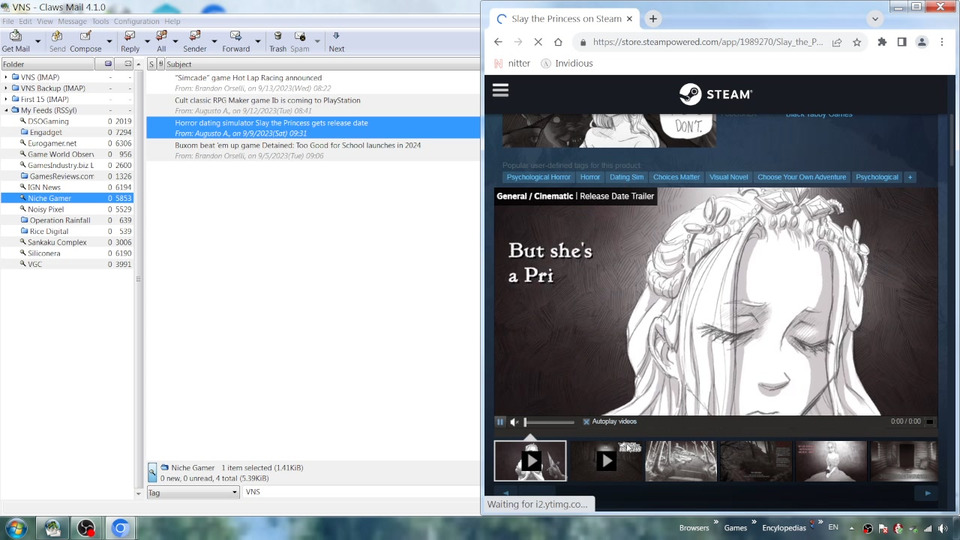Click the Visual Novel tag

pos(729,177)
